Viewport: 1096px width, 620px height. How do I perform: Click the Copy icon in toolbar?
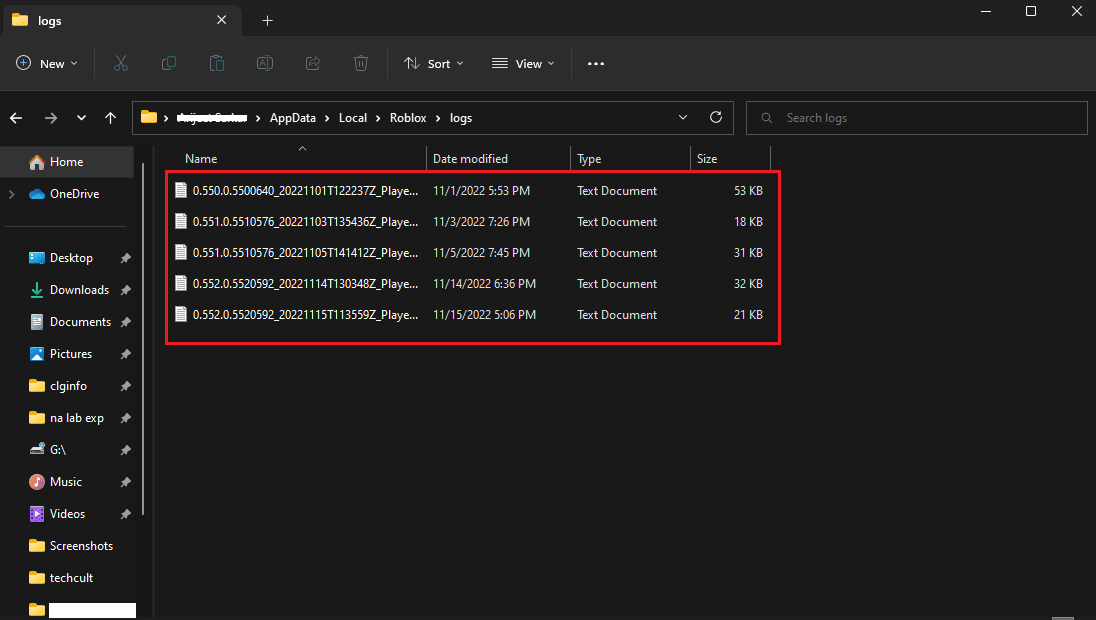tap(169, 63)
